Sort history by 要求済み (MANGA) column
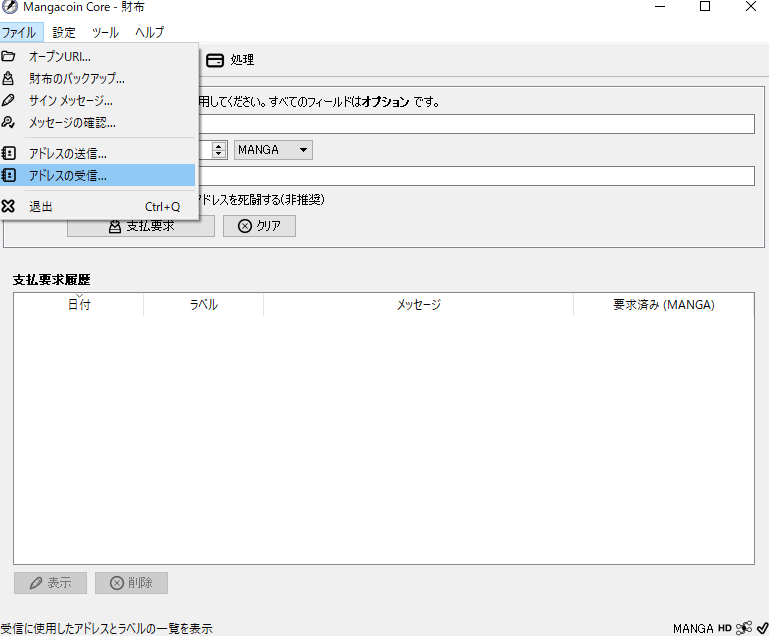 664,305
